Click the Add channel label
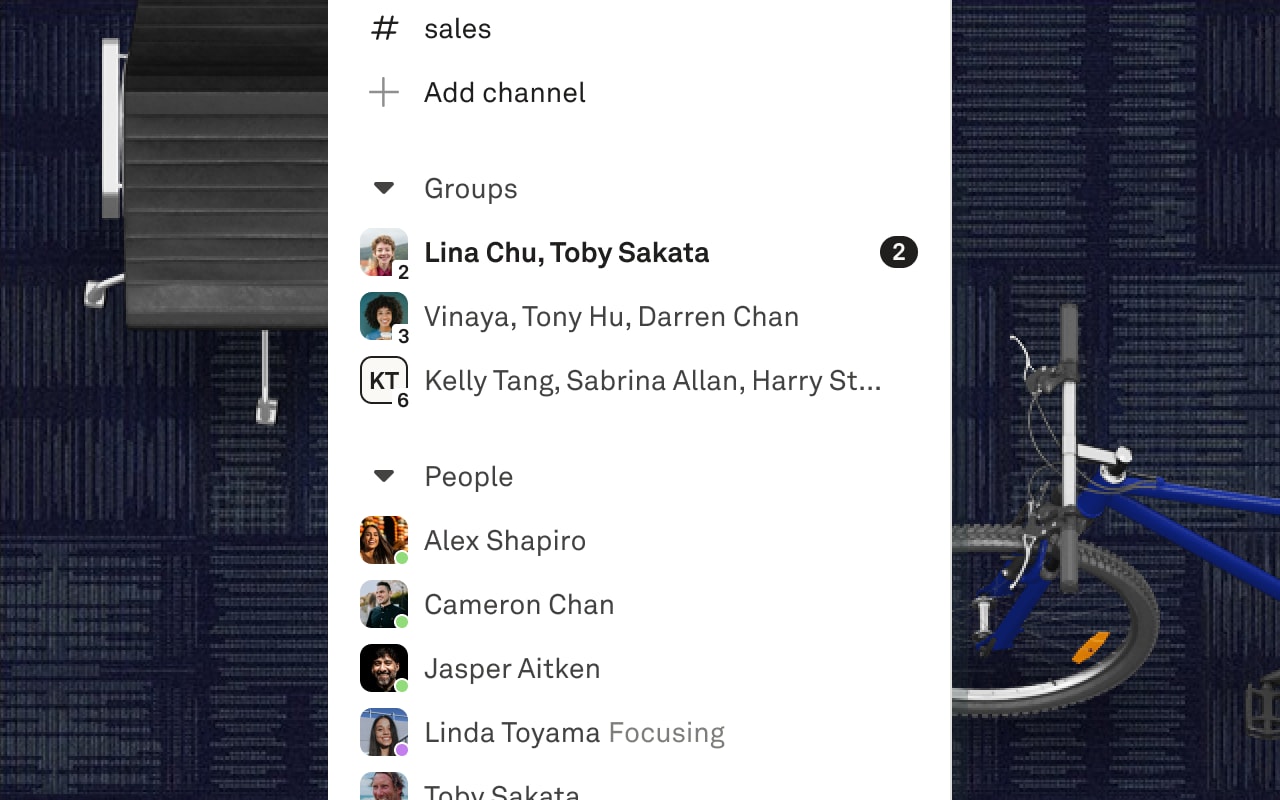This screenshot has width=1280, height=800. point(504,93)
